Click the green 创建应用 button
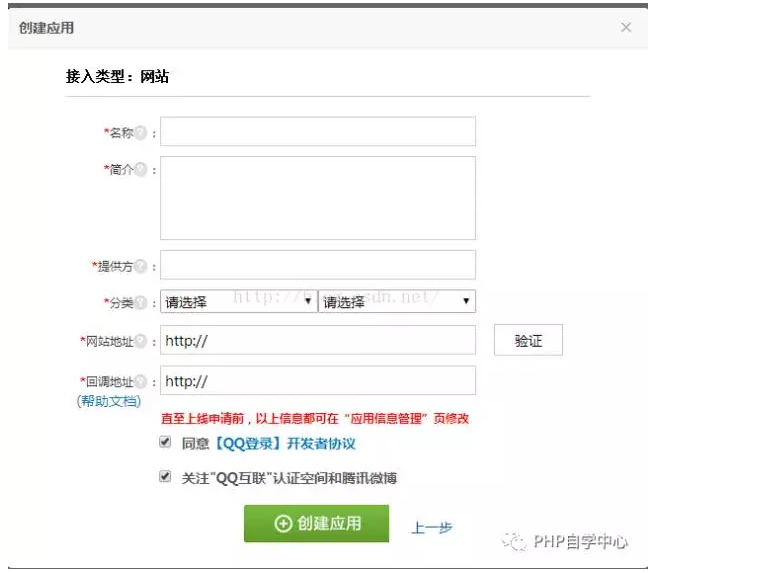The height and width of the screenshot is (573, 764). (x=317, y=524)
